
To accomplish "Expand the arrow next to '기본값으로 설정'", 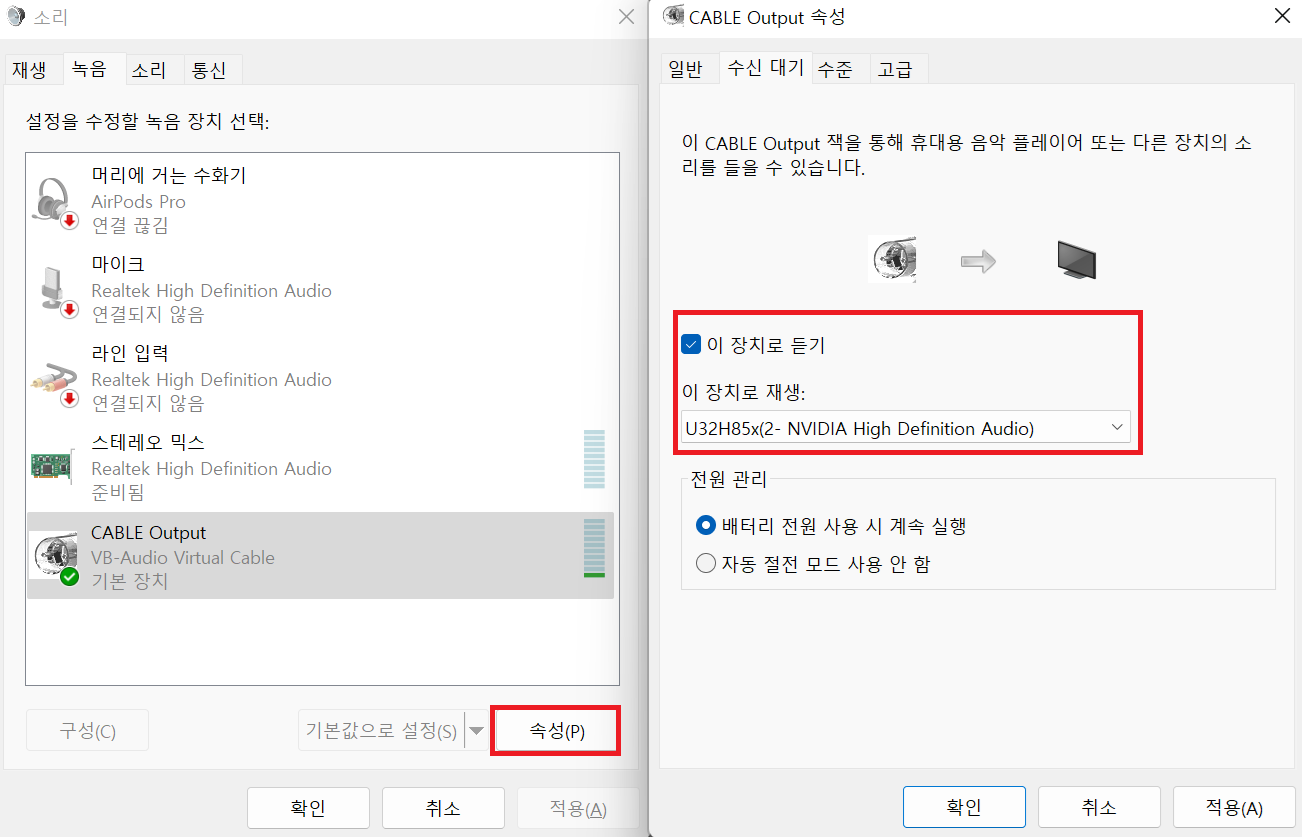I will [477, 731].
